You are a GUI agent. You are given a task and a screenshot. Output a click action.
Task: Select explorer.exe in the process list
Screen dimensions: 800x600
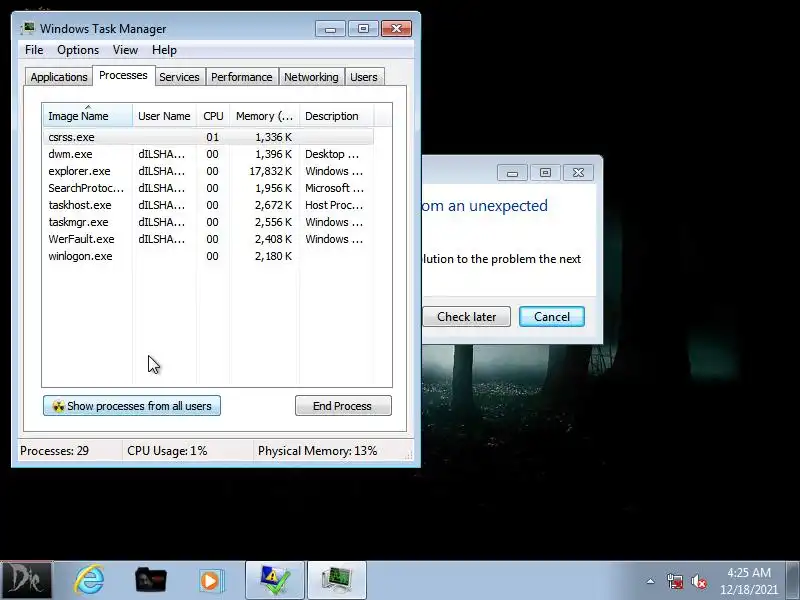click(x=208, y=171)
